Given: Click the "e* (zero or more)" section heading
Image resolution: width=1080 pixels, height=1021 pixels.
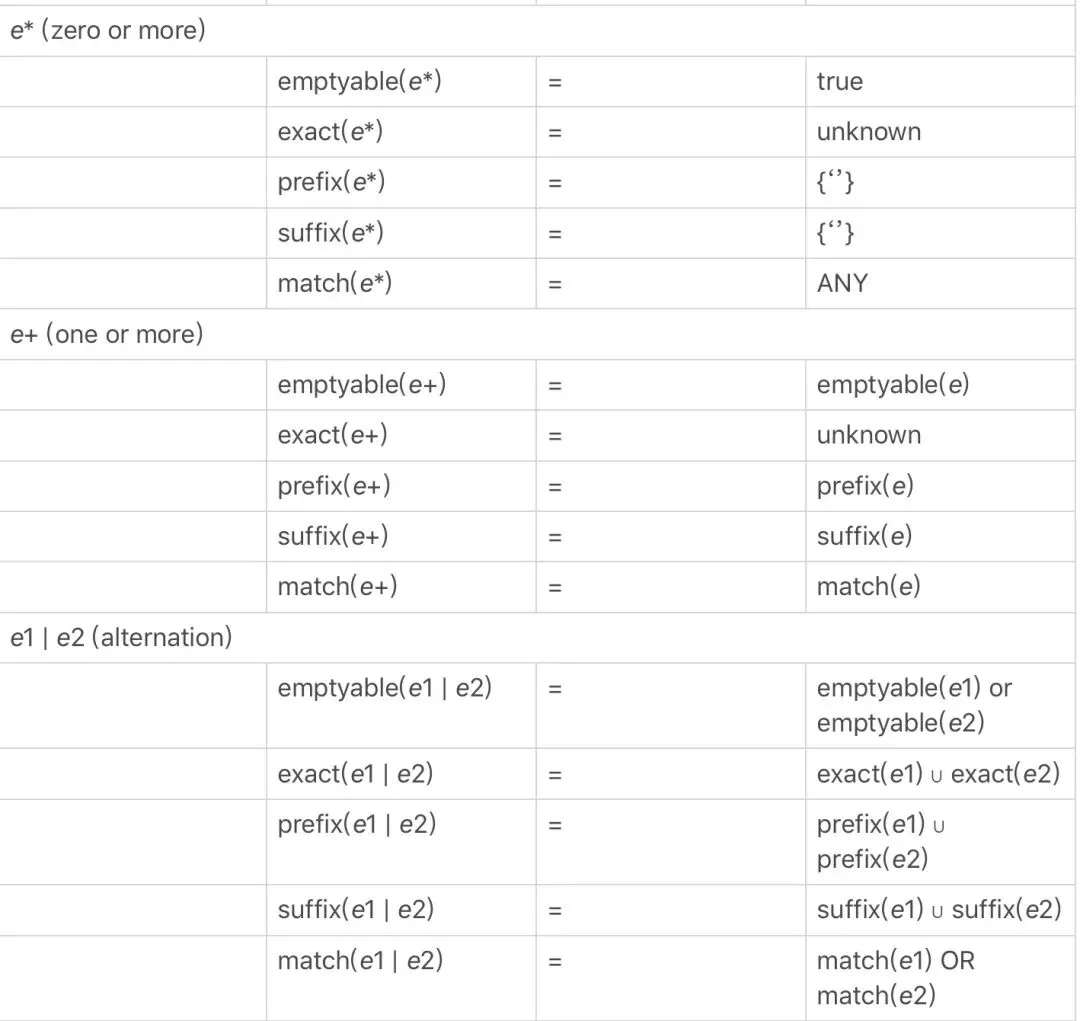Looking at the screenshot, I should (x=108, y=31).
